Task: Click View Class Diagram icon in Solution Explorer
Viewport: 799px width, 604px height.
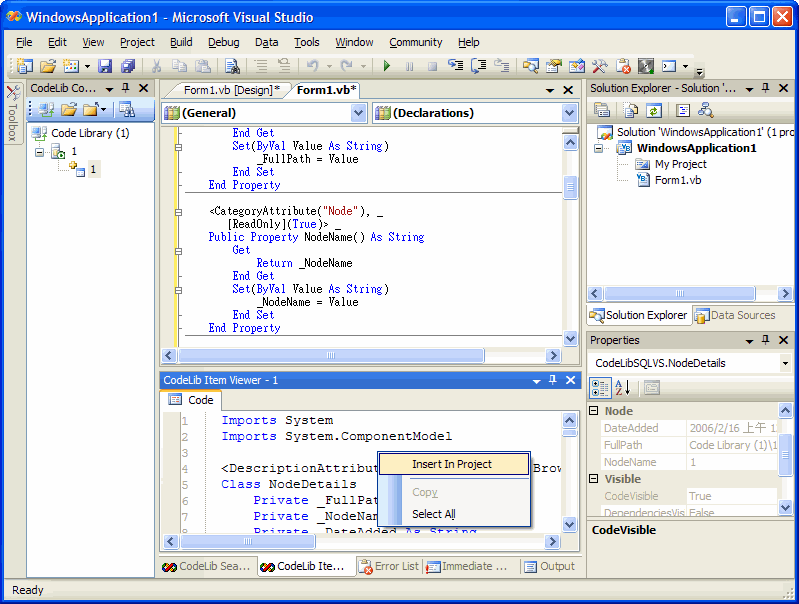Action: pos(706,110)
